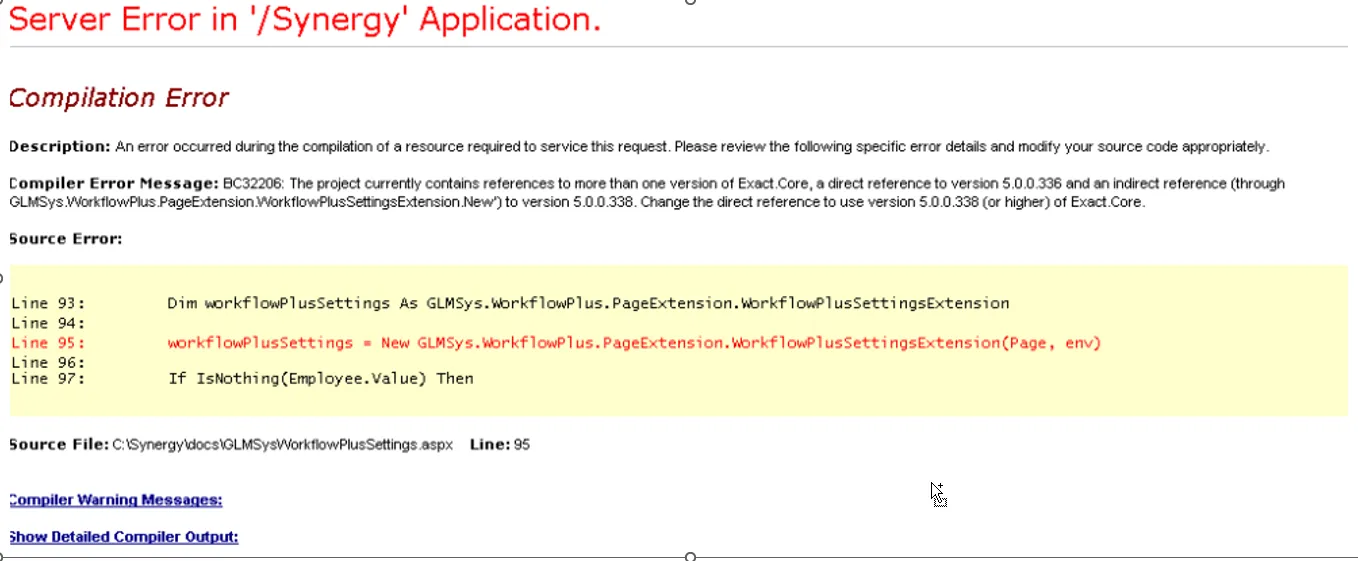Click the top center selection handle
The height and width of the screenshot is (561, 1358).
[689, 1]
